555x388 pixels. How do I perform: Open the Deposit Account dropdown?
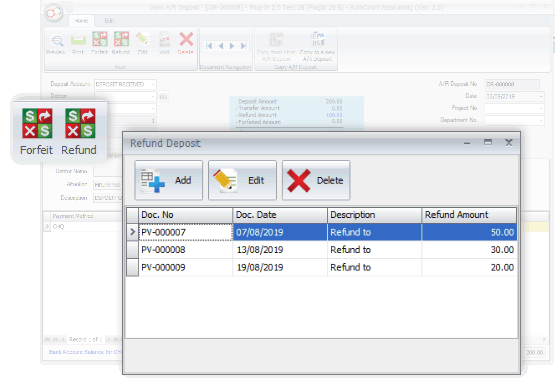(153, 84)
